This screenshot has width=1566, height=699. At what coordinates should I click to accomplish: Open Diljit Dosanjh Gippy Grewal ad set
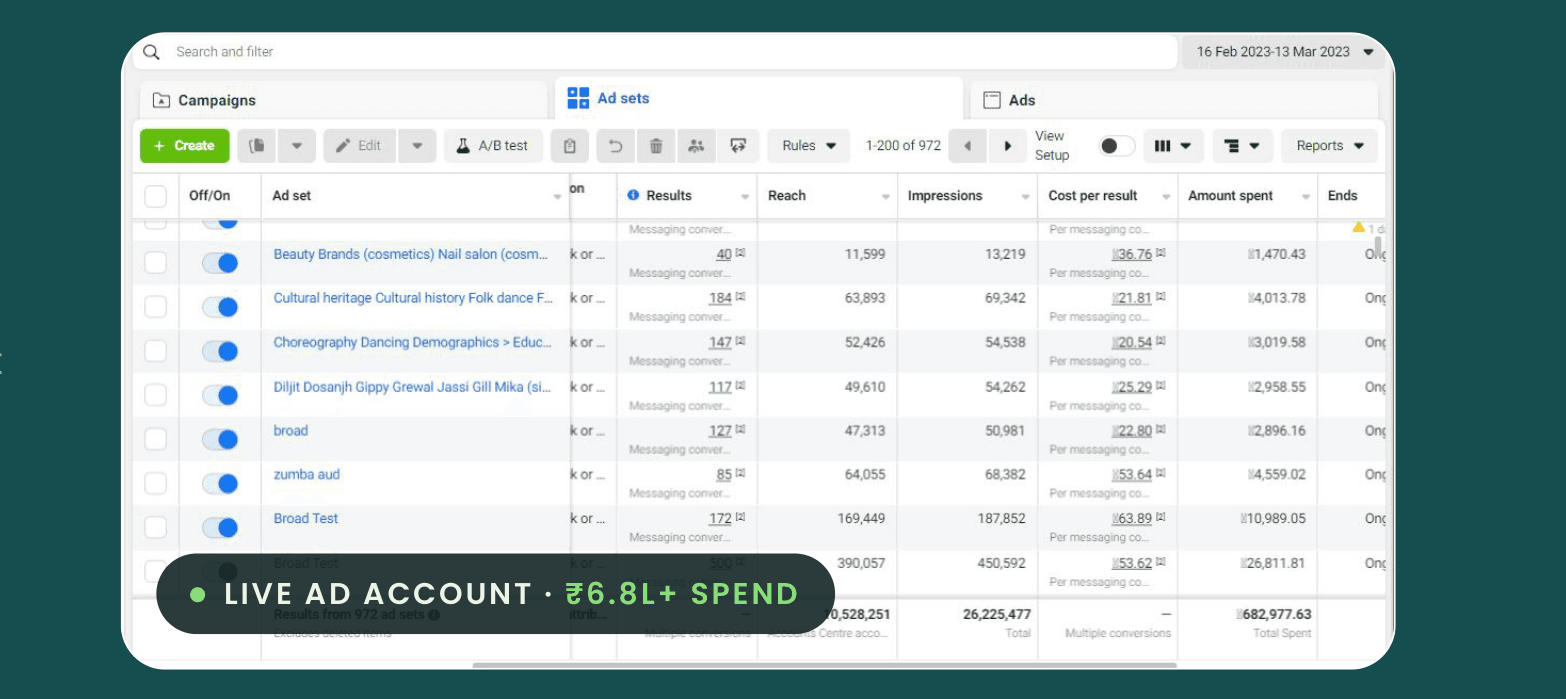(x=412, y=387)
